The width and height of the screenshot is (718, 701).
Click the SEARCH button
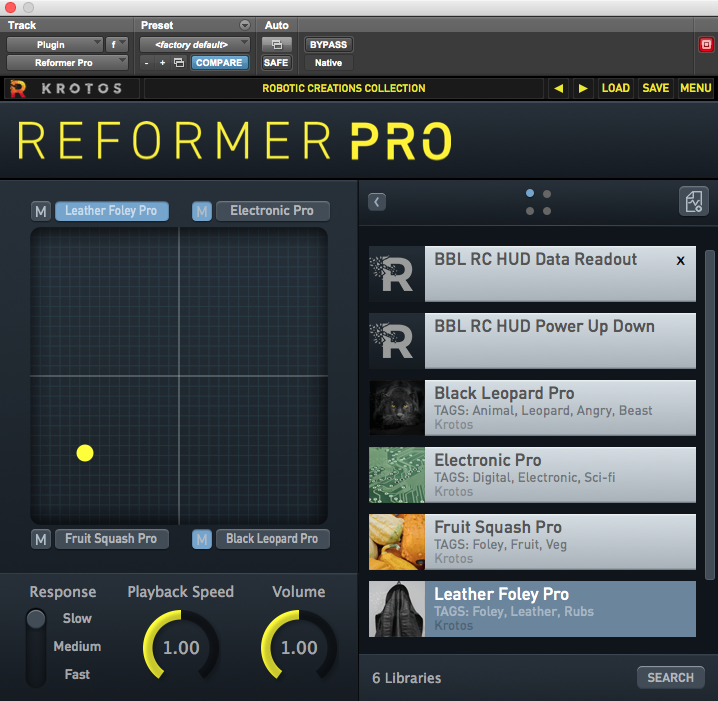coord(670,677)
